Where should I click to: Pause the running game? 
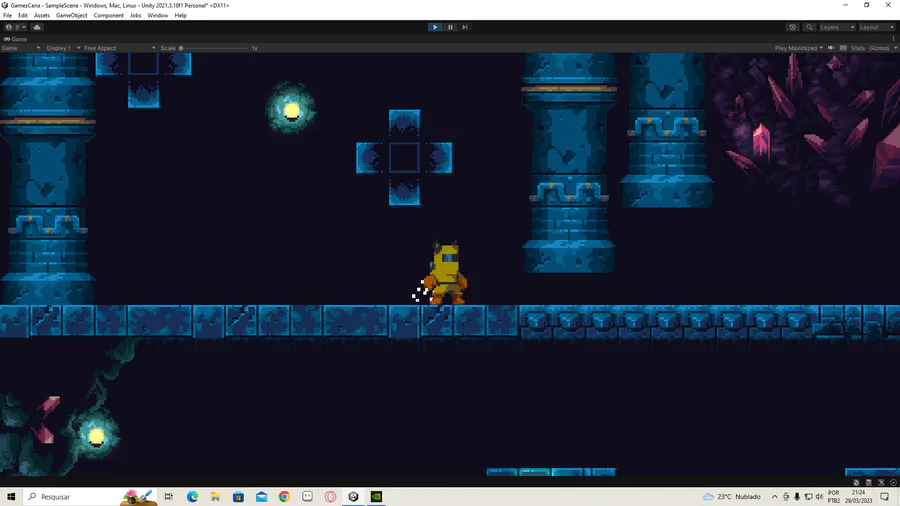450,27
